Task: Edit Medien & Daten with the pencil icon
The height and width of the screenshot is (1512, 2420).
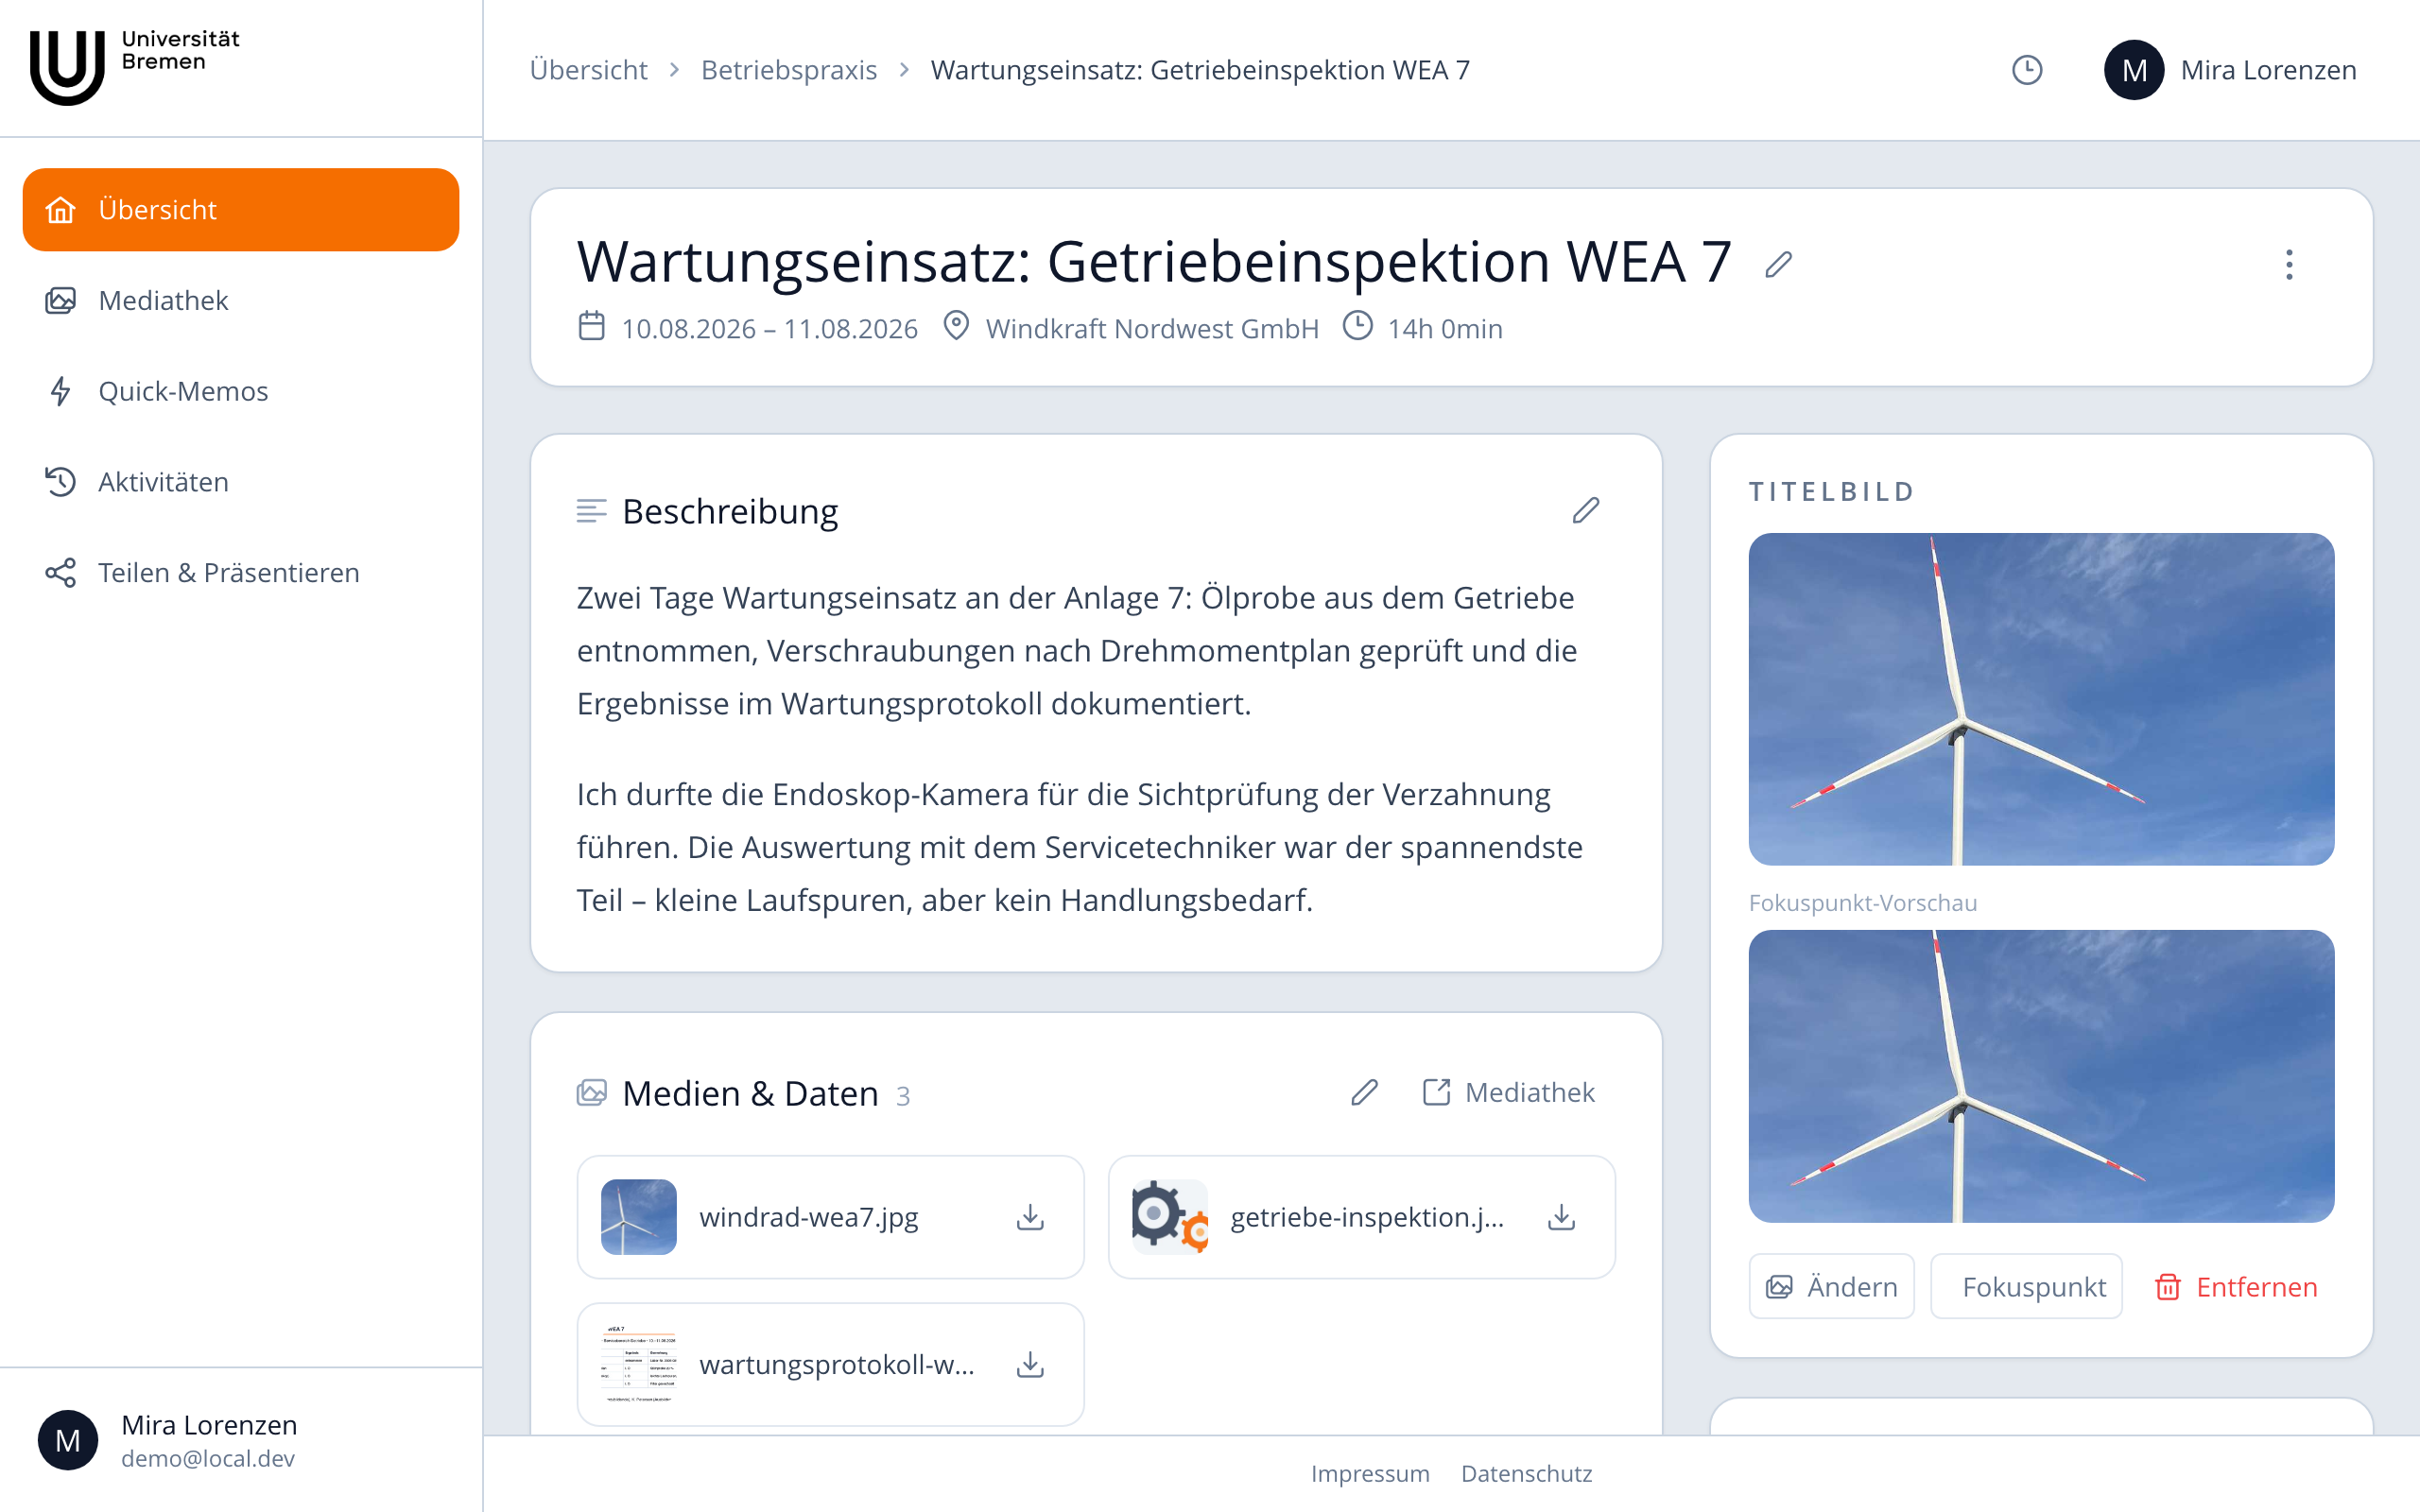Action: point(1365,1093)
